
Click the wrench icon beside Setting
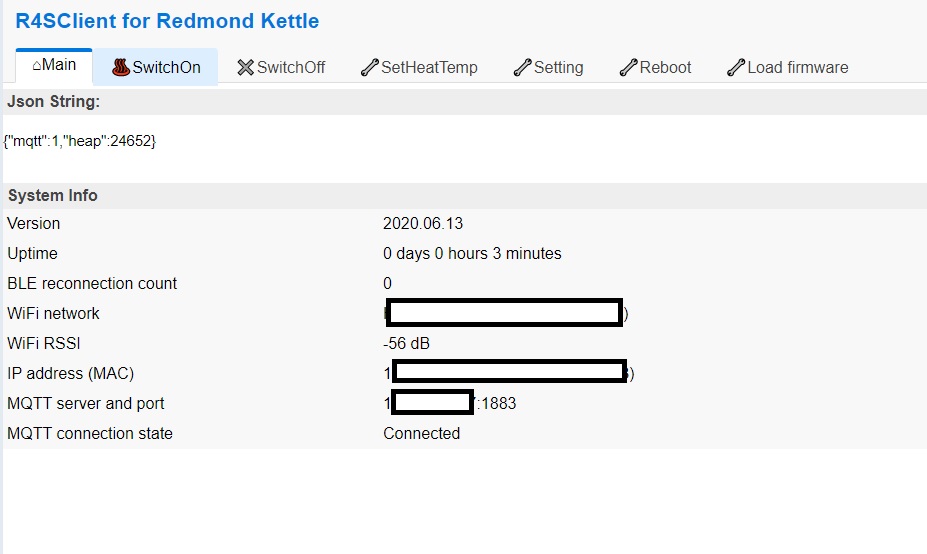coord(522,68)
